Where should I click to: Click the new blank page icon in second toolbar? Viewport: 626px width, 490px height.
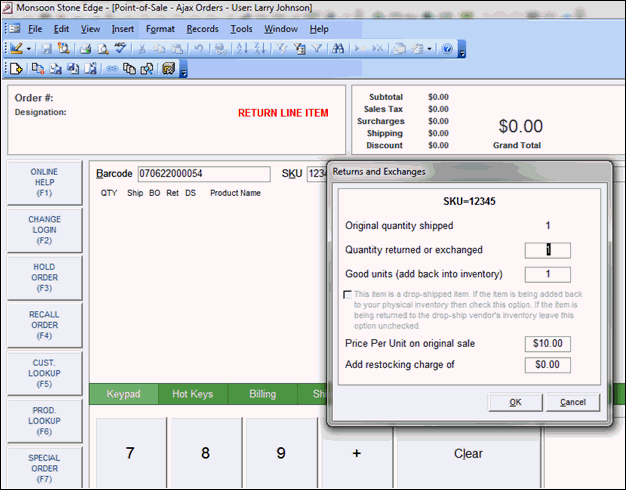(x=16, y=69)
